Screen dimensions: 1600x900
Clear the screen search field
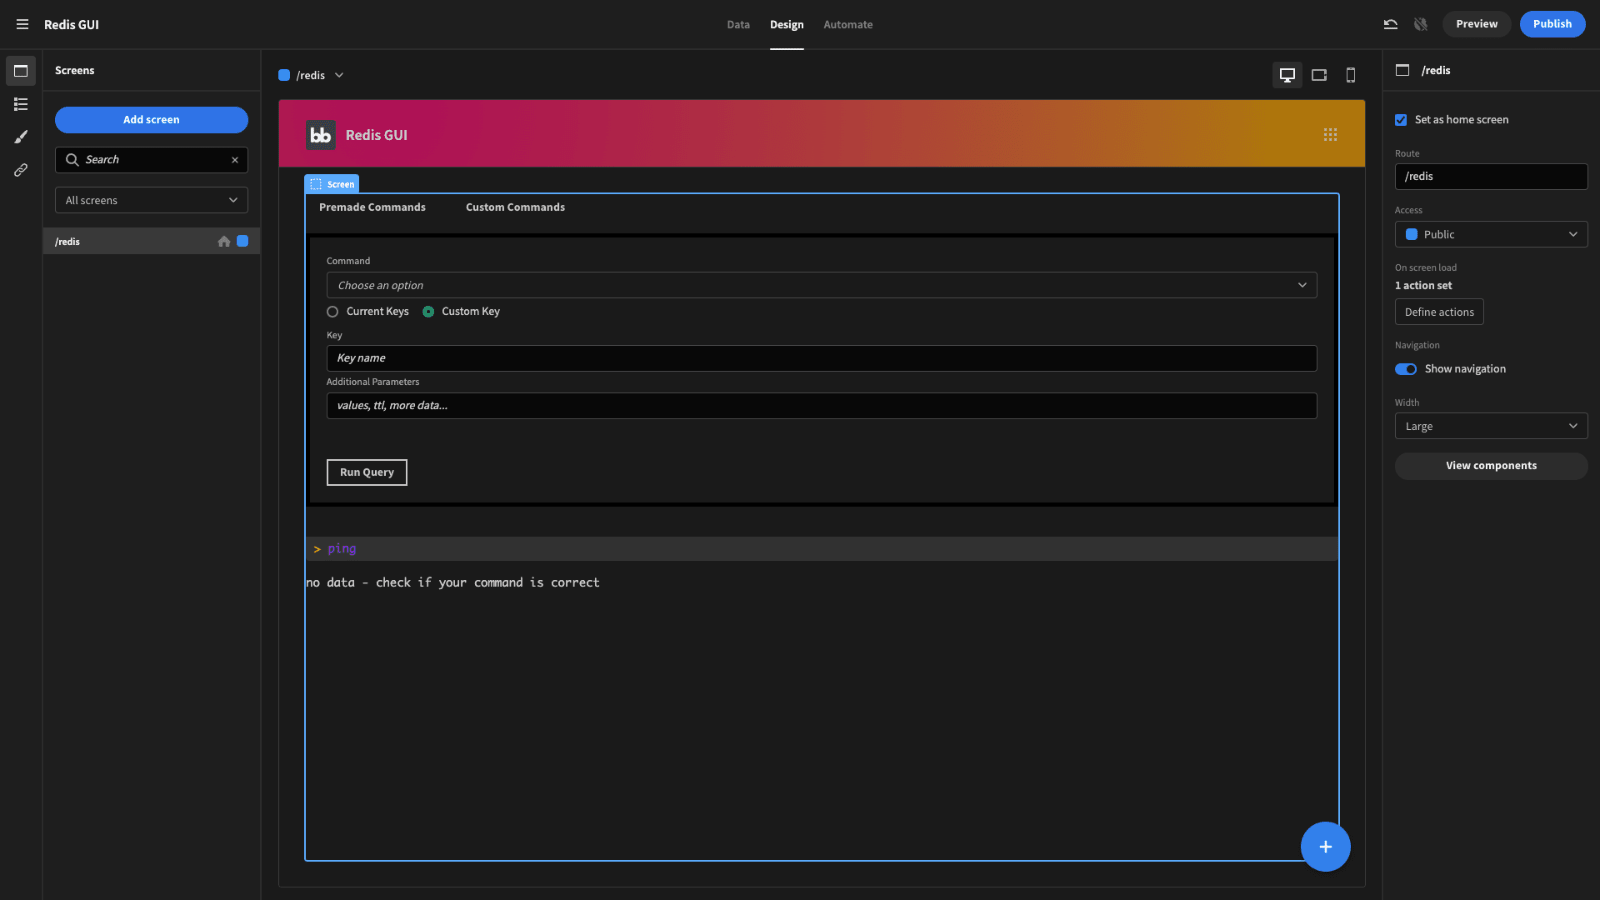click(x=235, y=160)
